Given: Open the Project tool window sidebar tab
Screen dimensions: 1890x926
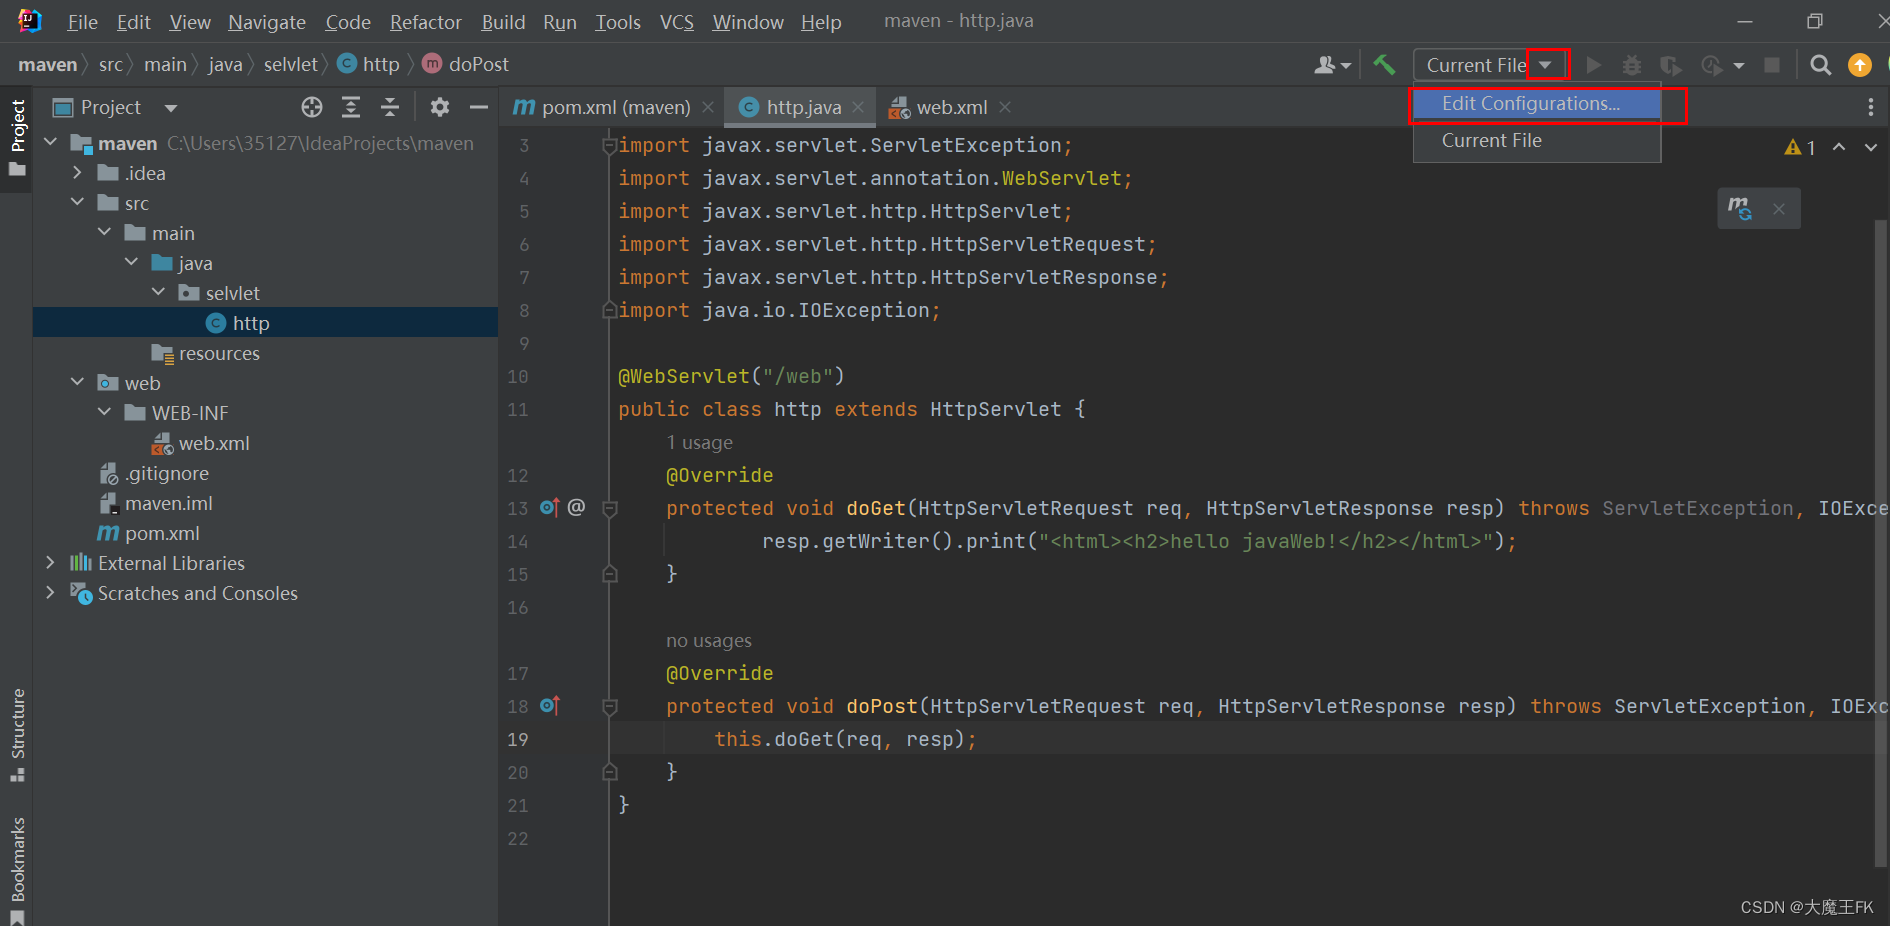Looking at the screenshot, I should click(17, 138).
